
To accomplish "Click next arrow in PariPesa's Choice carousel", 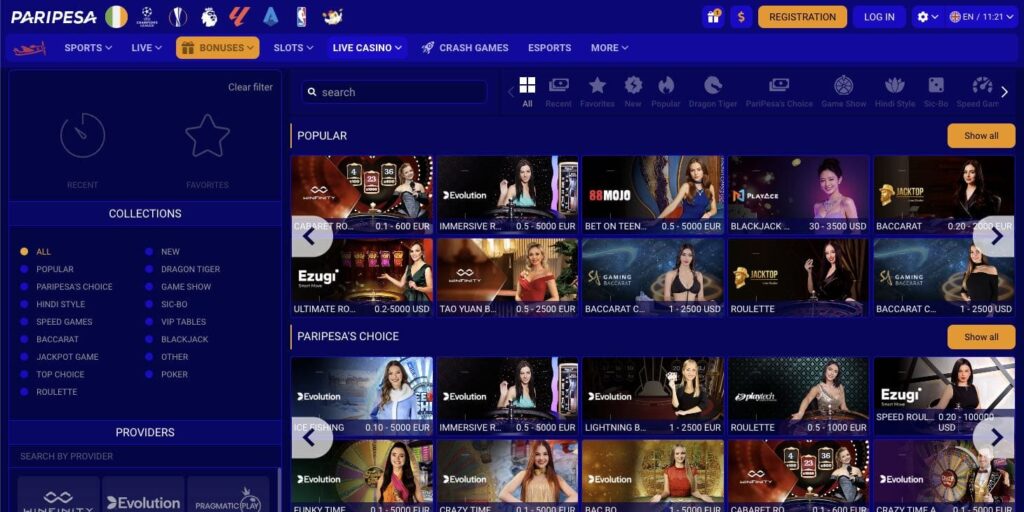I will click(996, 438).
